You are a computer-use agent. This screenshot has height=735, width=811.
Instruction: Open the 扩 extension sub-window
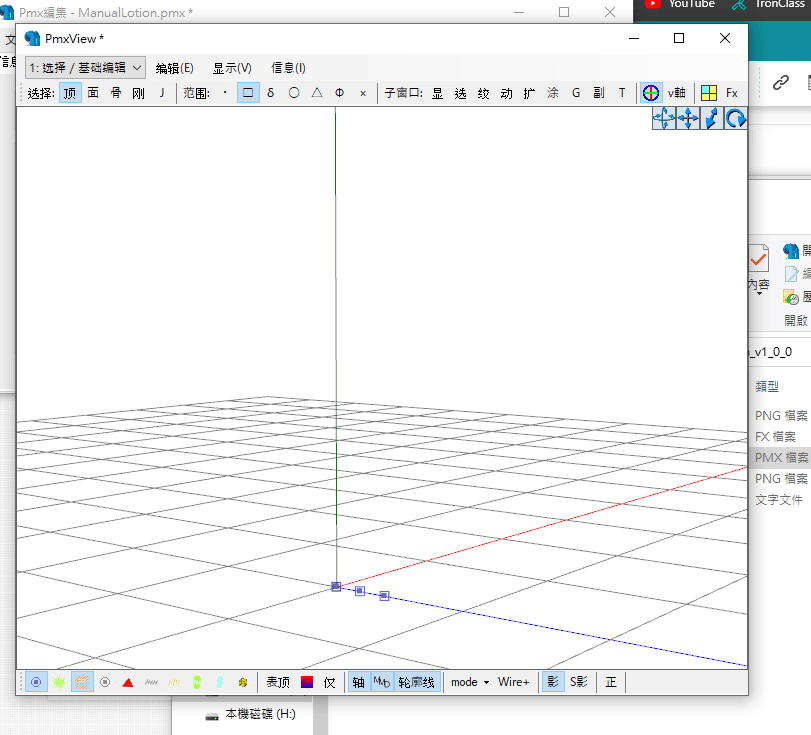tap(529, 93)
